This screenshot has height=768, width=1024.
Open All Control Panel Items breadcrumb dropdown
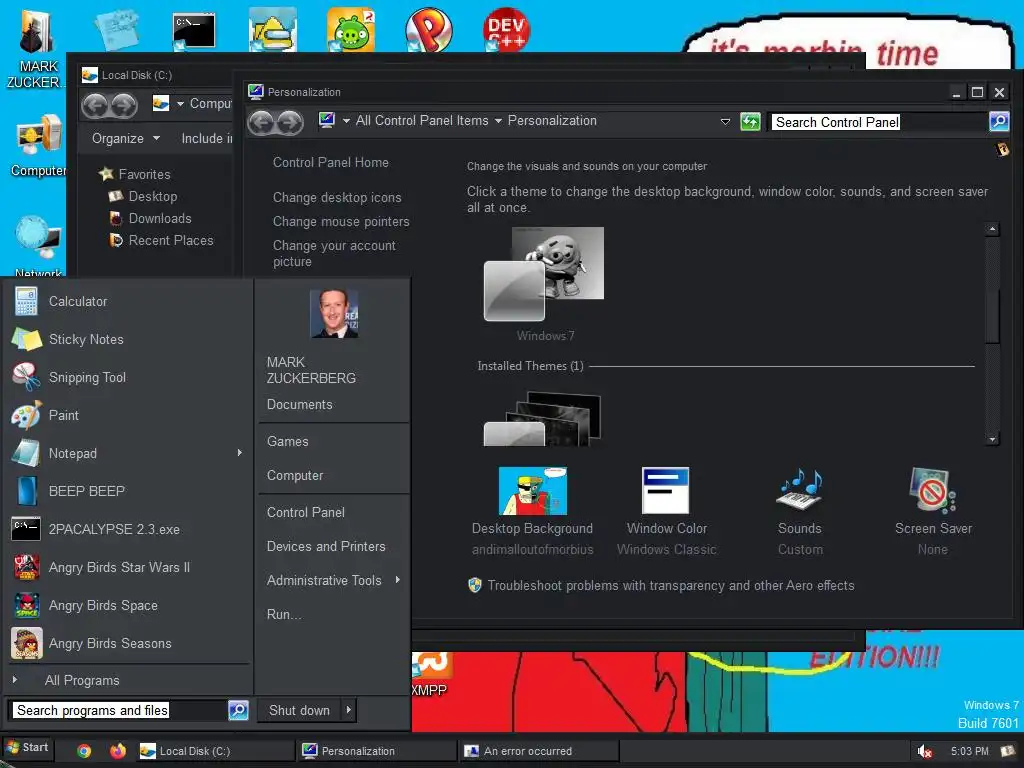click(498, 121)
